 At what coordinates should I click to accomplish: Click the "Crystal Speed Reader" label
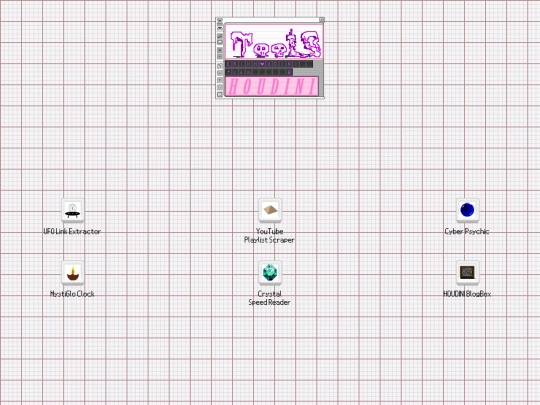tap(269, 298)
